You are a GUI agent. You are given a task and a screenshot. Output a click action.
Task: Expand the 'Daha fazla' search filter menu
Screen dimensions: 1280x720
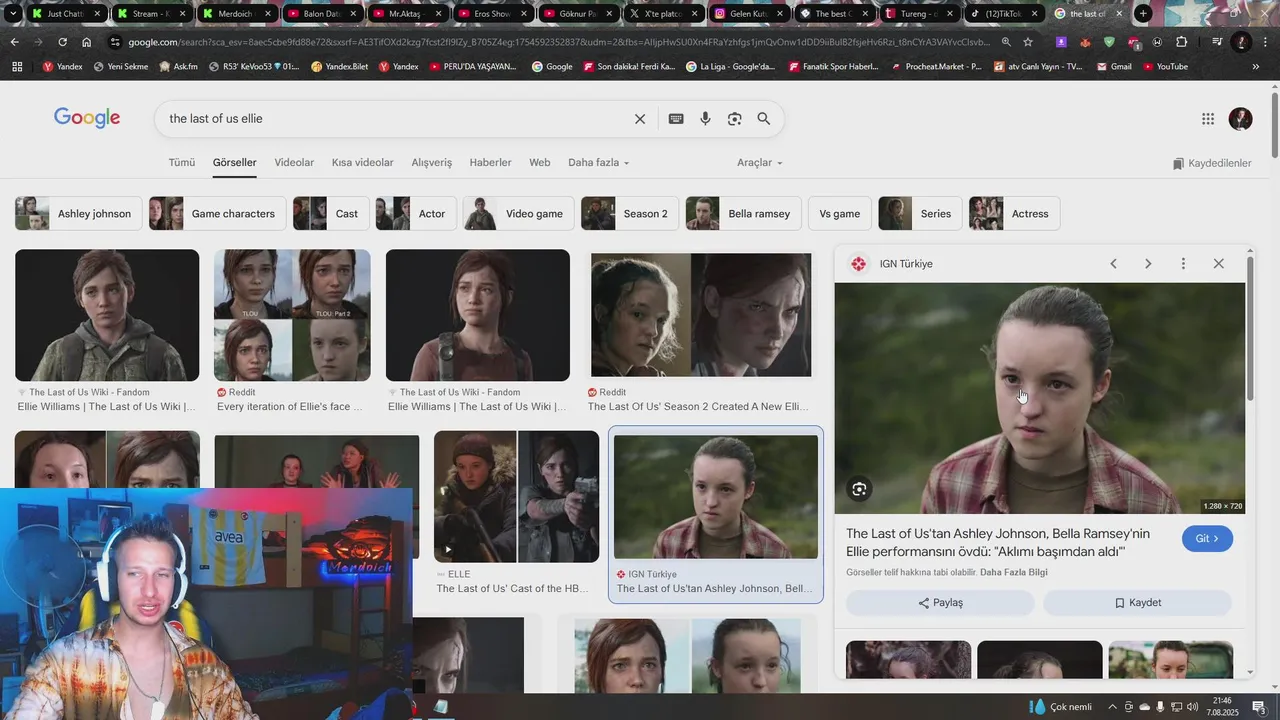(598, 162)
